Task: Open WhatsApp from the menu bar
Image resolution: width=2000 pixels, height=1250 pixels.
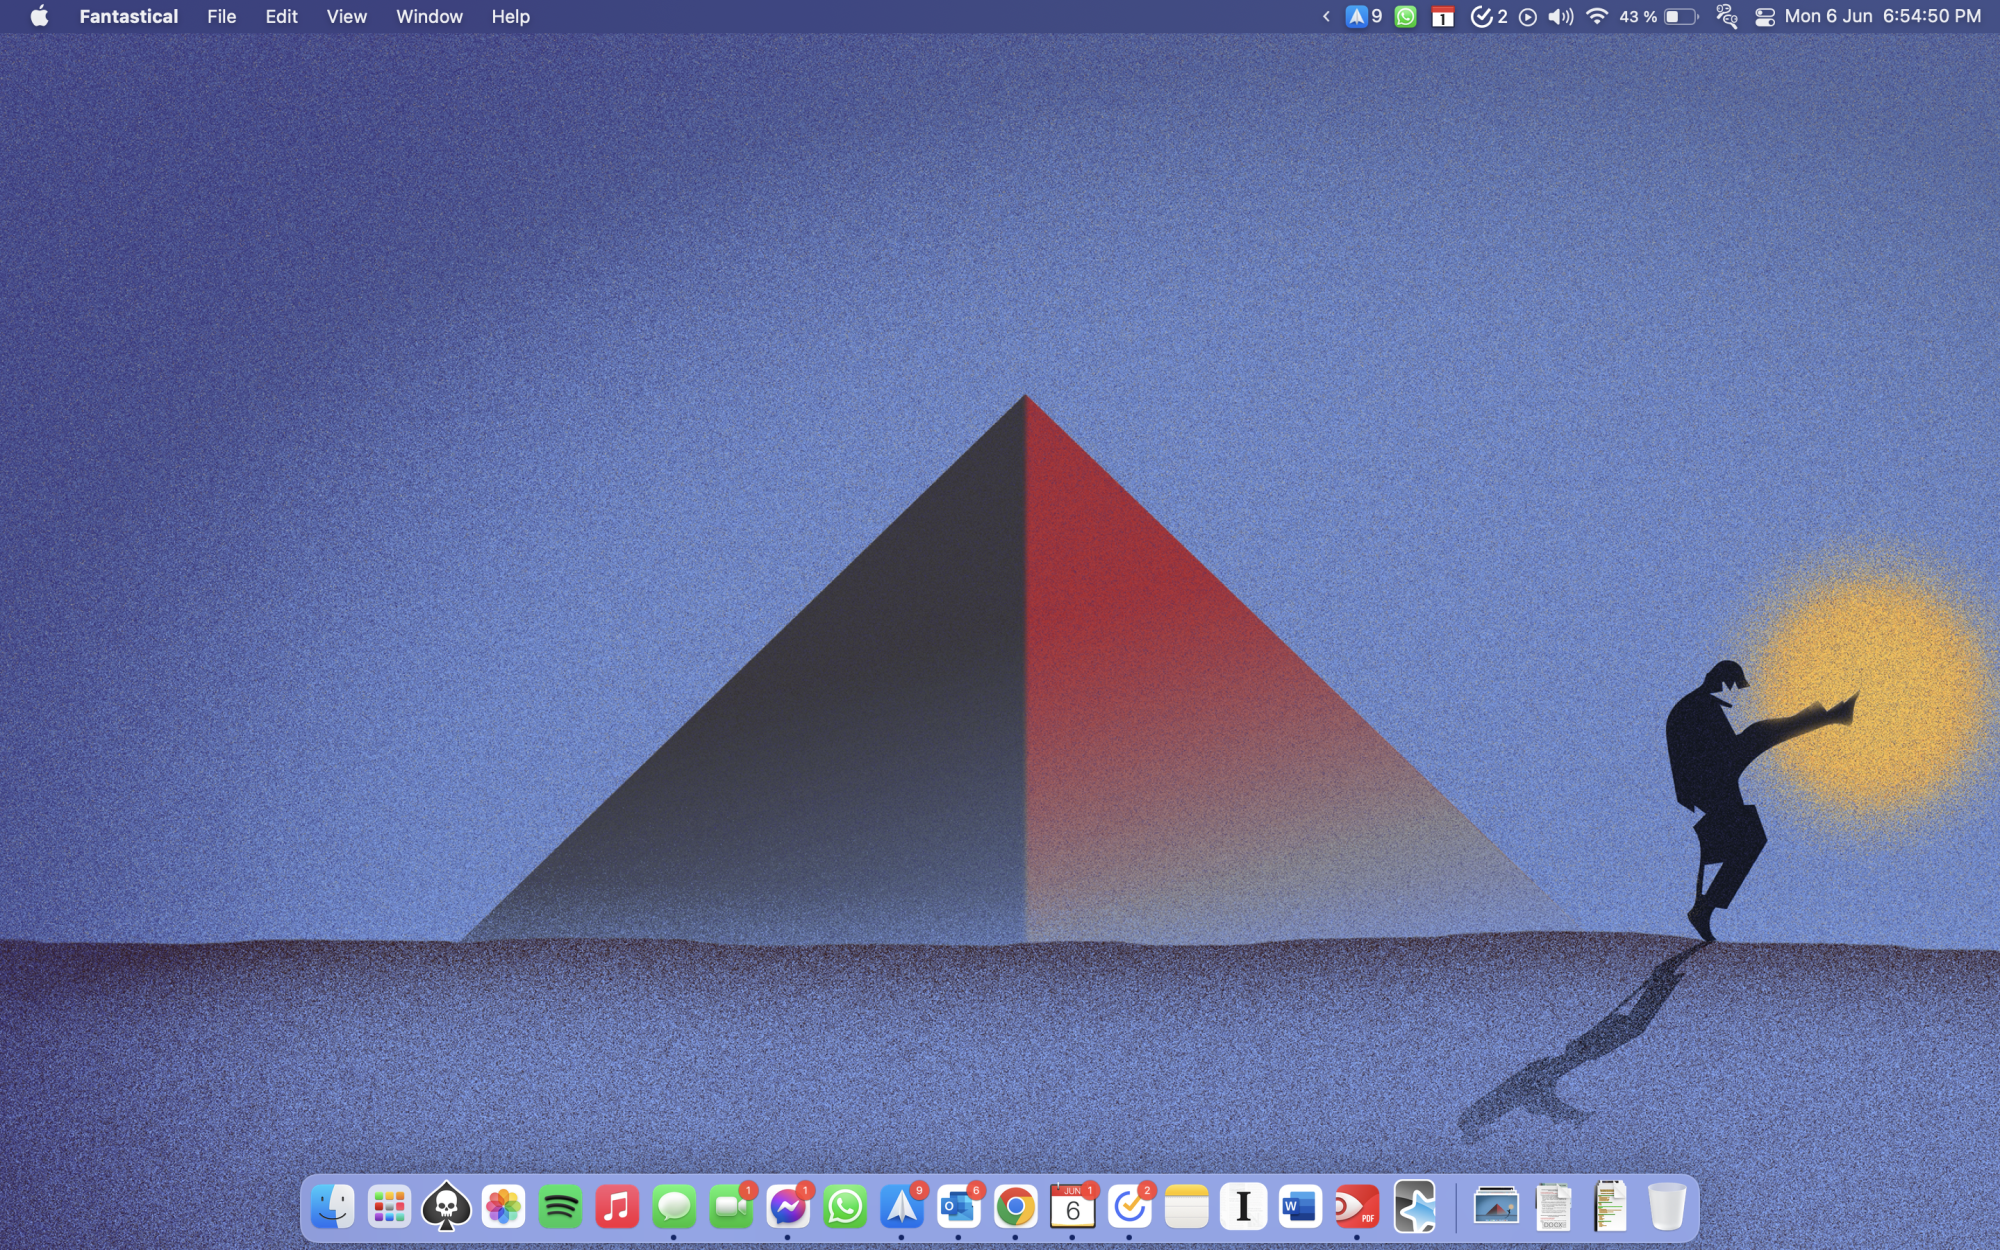Action: [x=1405, y=17]
